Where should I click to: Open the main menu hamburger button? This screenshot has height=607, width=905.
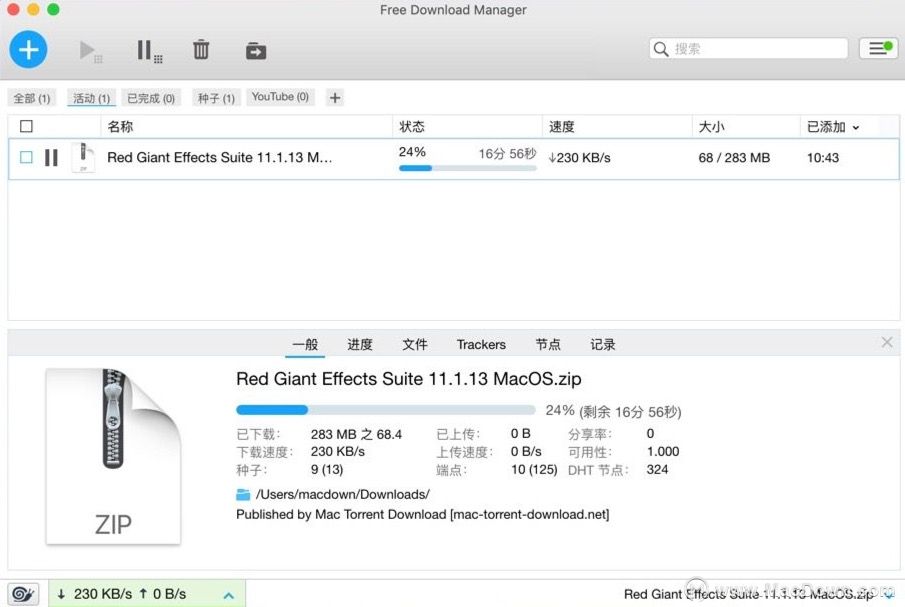click(878, 48)
